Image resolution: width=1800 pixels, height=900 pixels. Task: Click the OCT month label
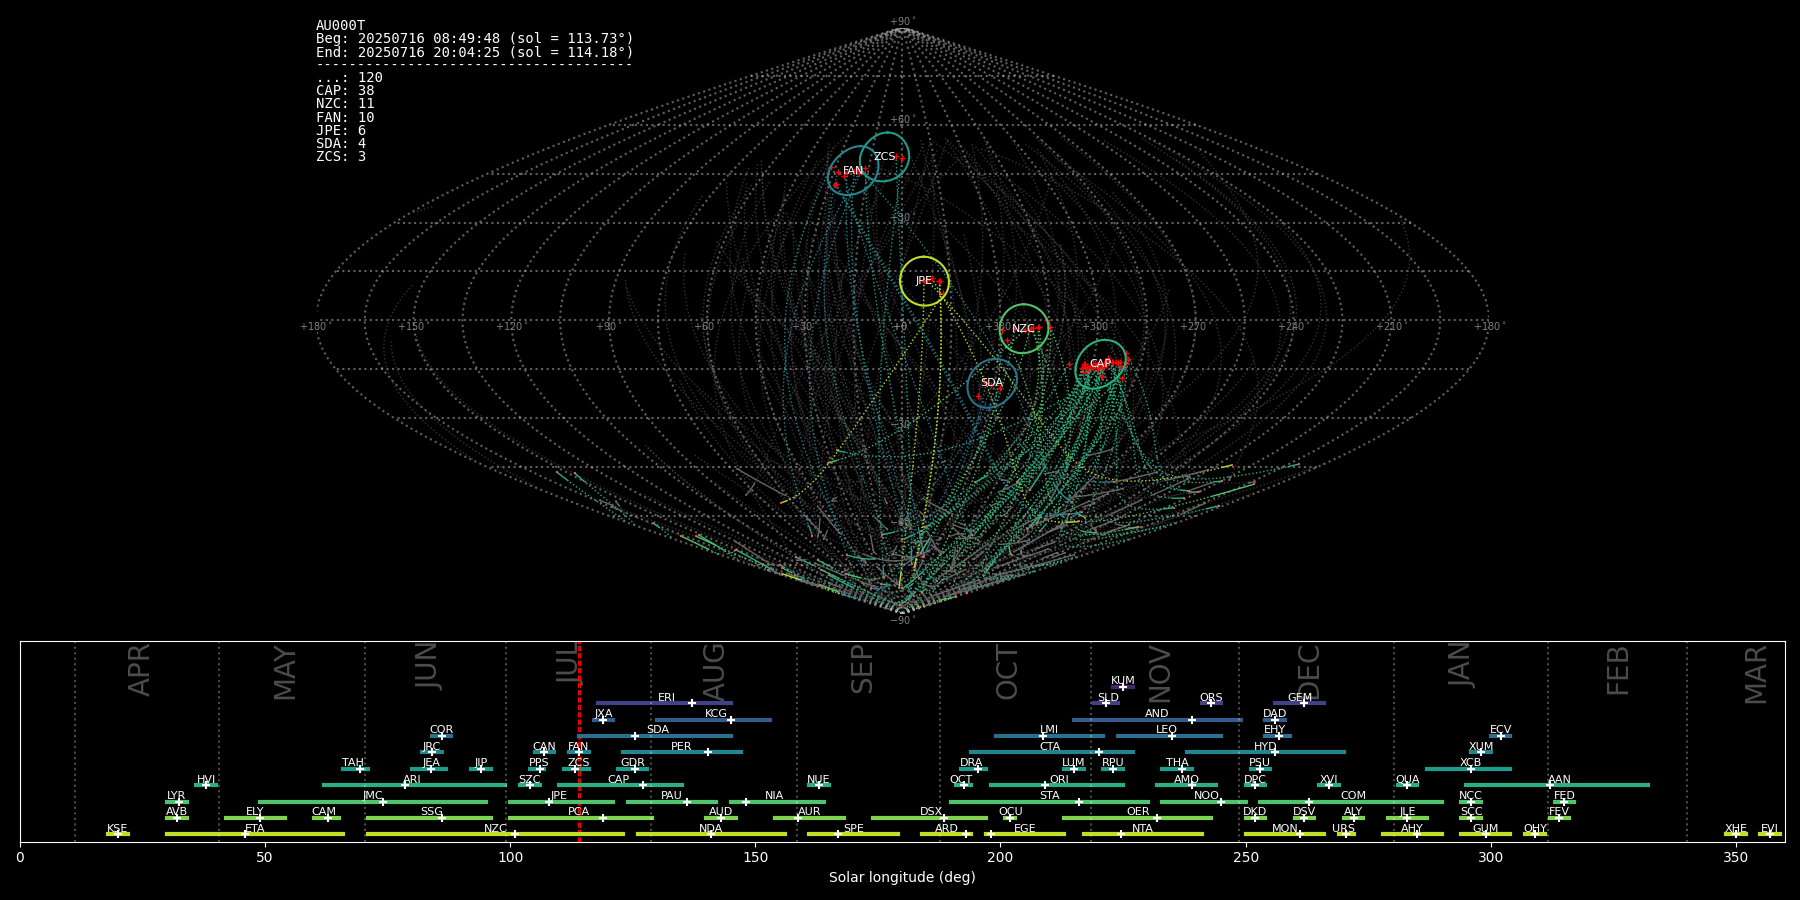(1008, 672)
